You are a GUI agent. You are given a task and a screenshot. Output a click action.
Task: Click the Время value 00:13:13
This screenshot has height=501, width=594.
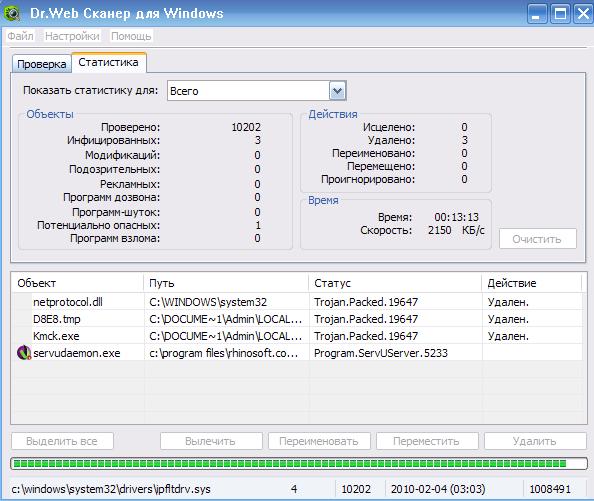[456, 217]
